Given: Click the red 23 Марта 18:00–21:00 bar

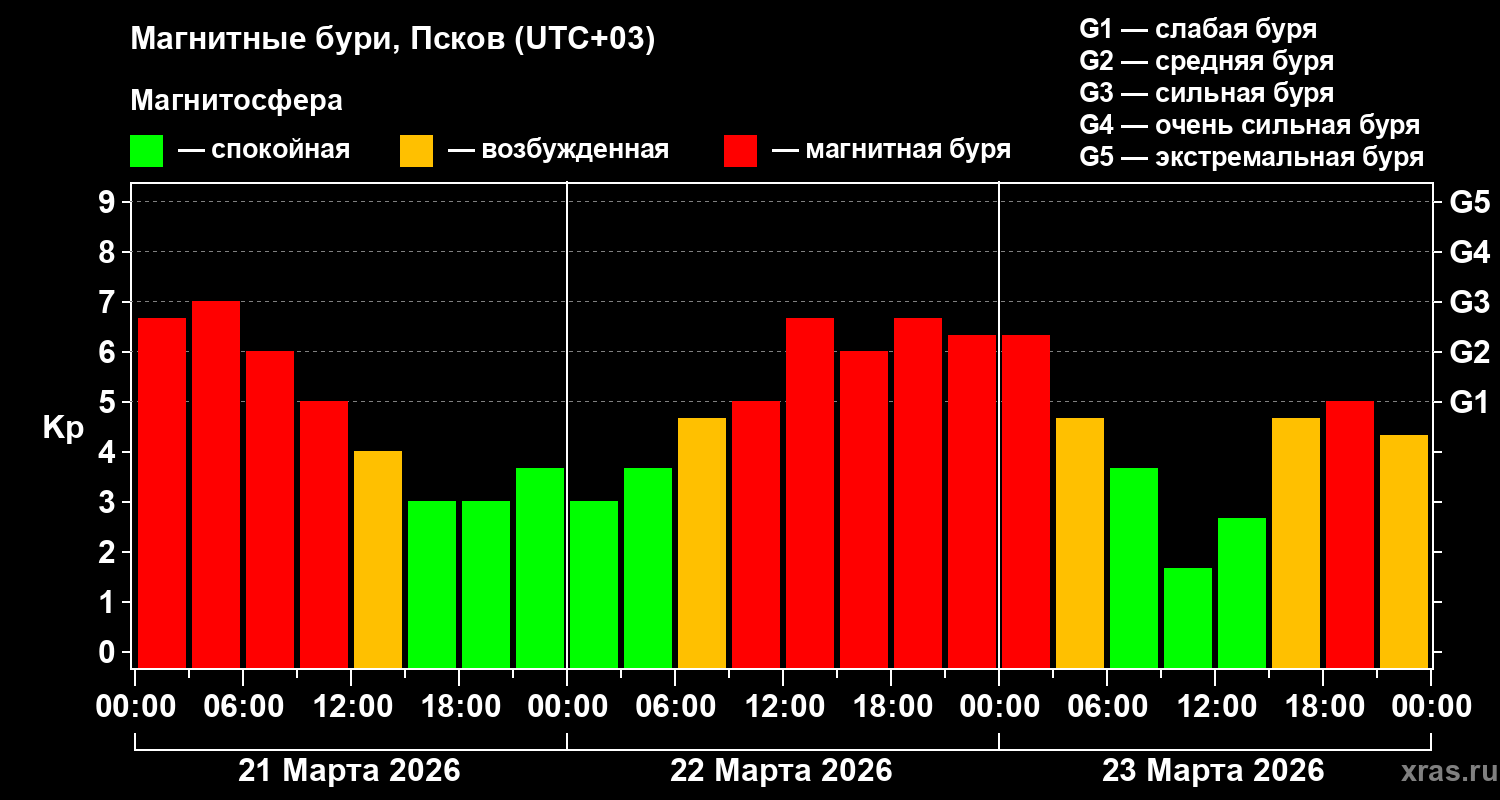Looking at the screenshot, I should tap(1350, 535).
